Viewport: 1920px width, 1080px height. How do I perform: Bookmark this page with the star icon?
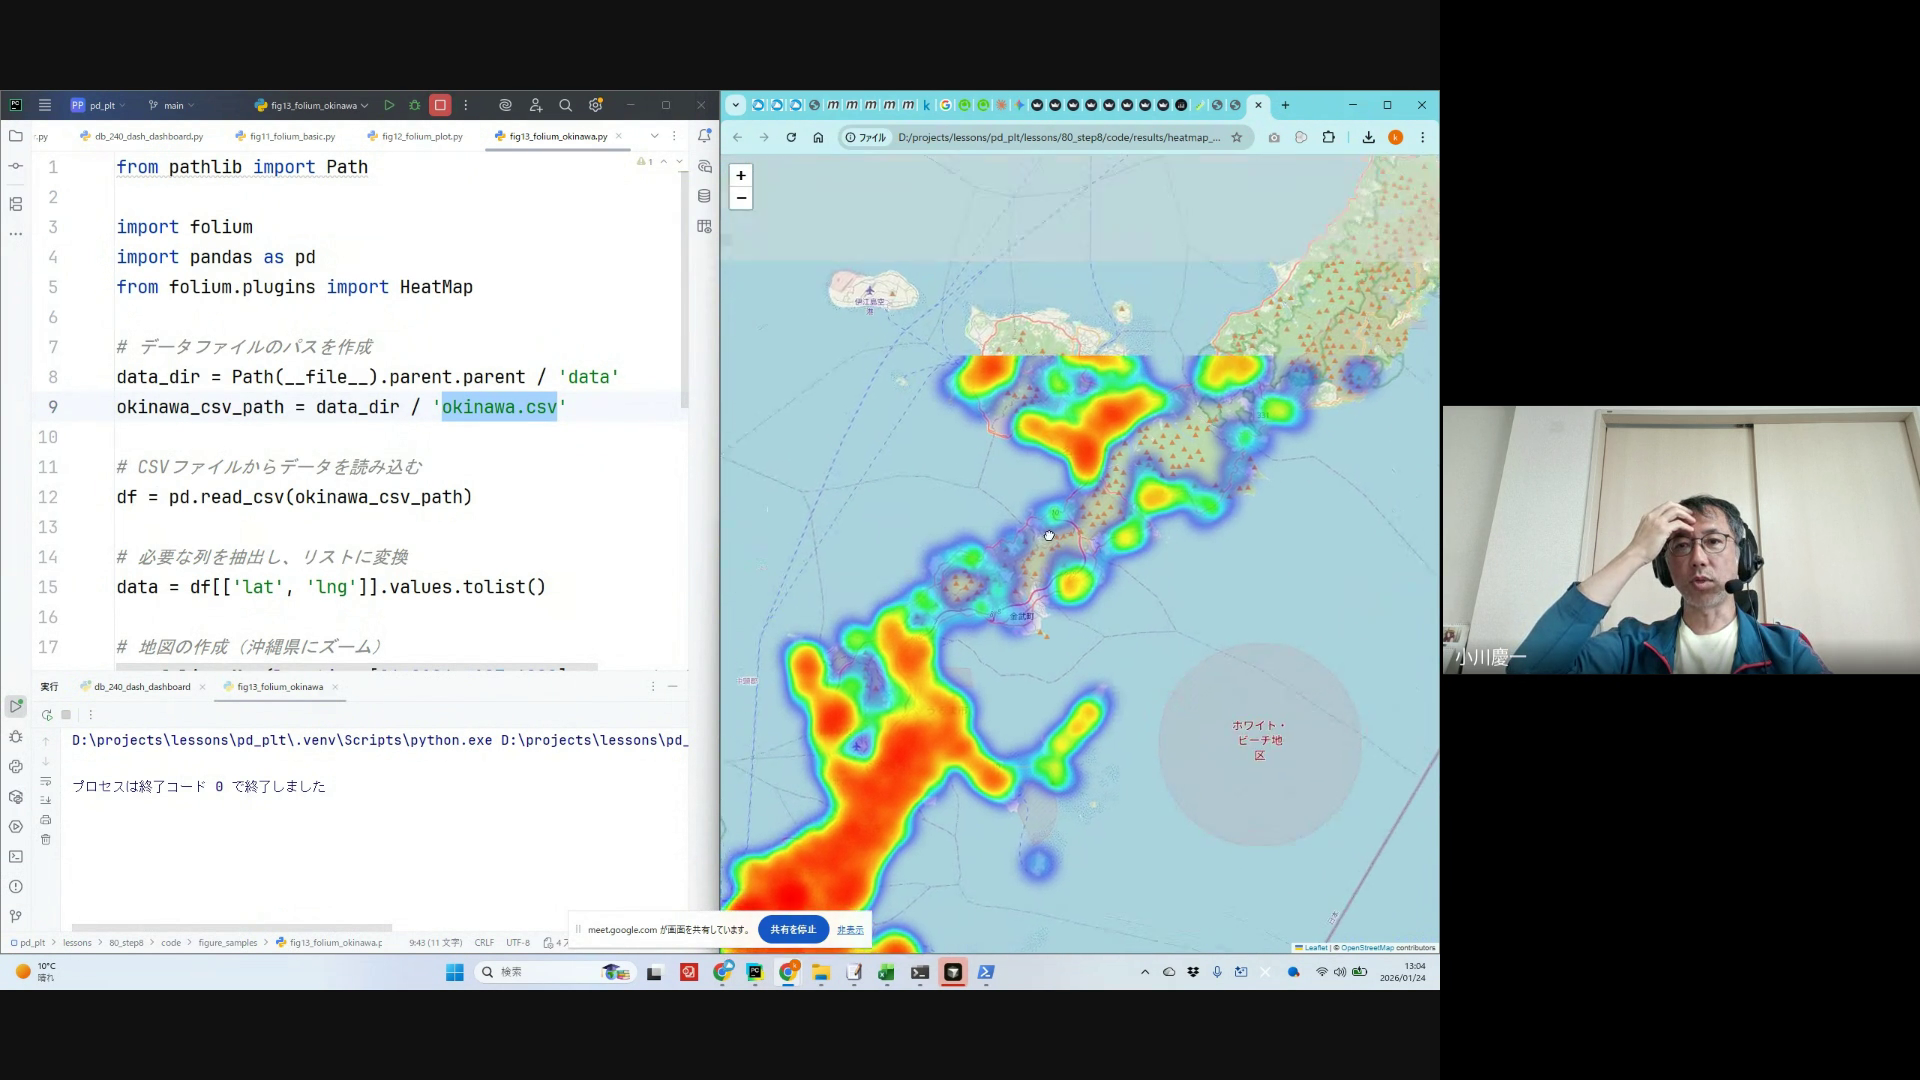(x=1237, y=137)
